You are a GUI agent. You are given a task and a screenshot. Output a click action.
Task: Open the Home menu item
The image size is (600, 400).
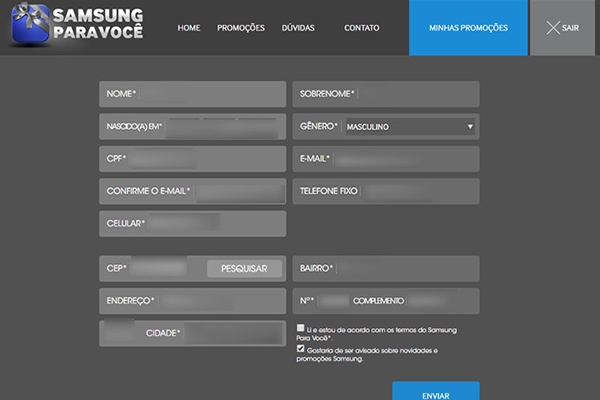coord(189,28)
